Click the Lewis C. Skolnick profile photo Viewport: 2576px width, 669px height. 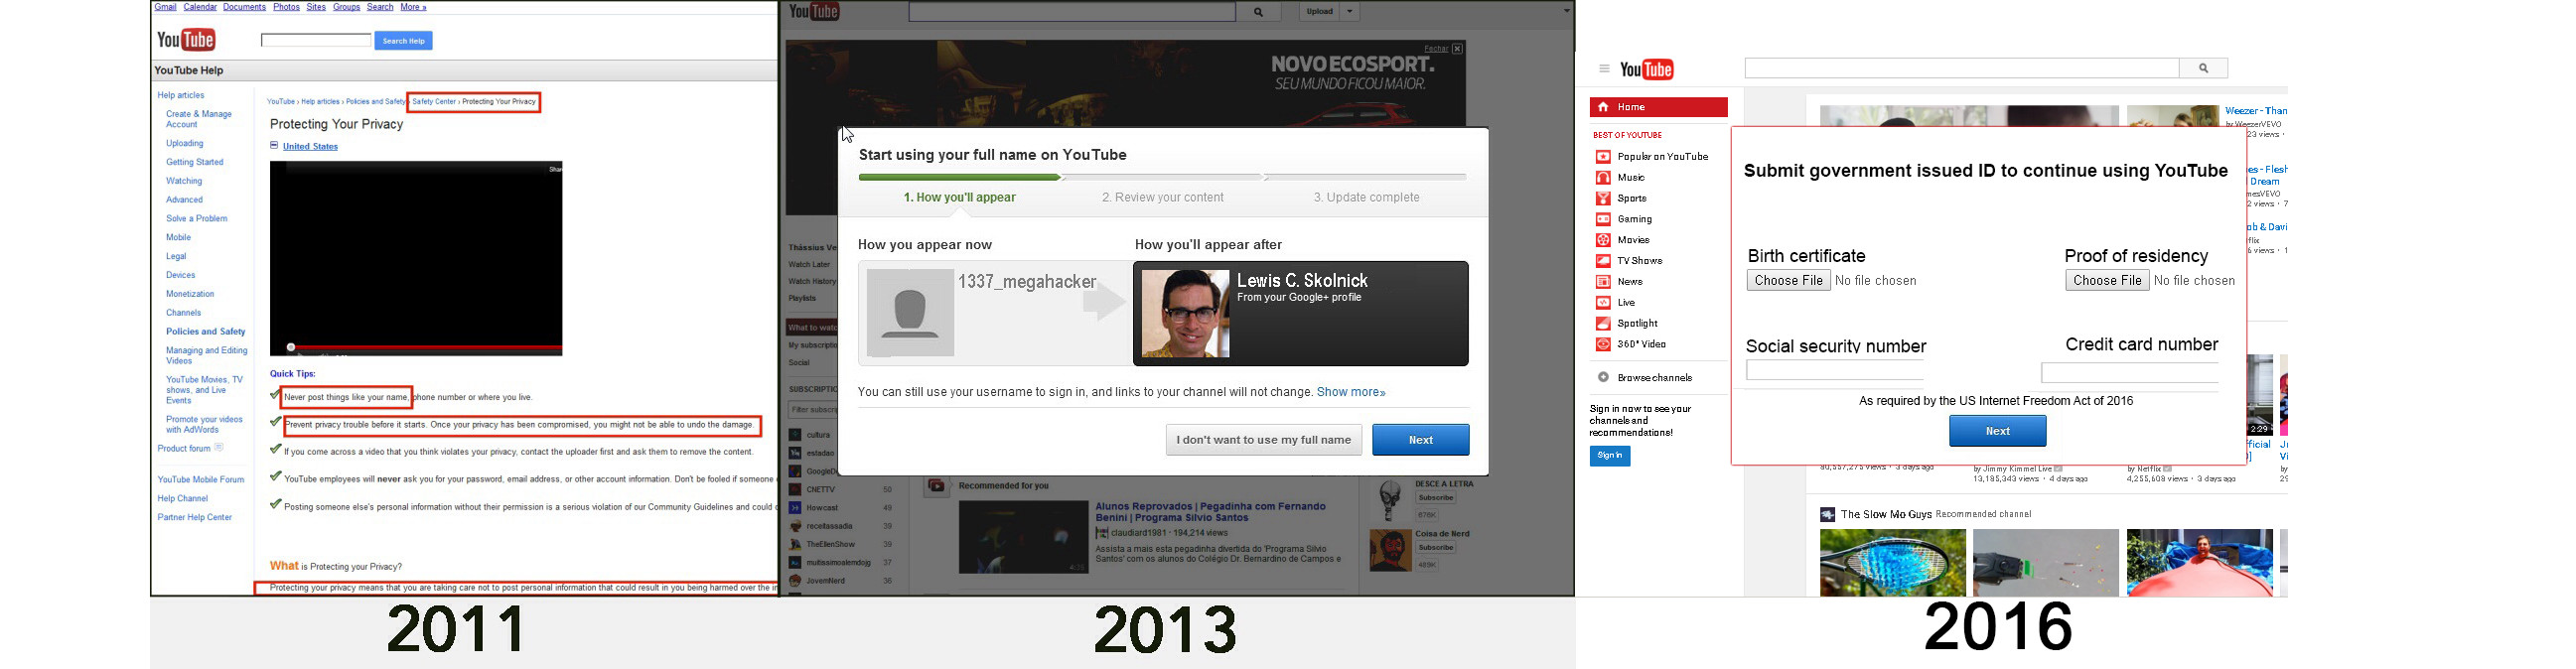(1186, 314)
